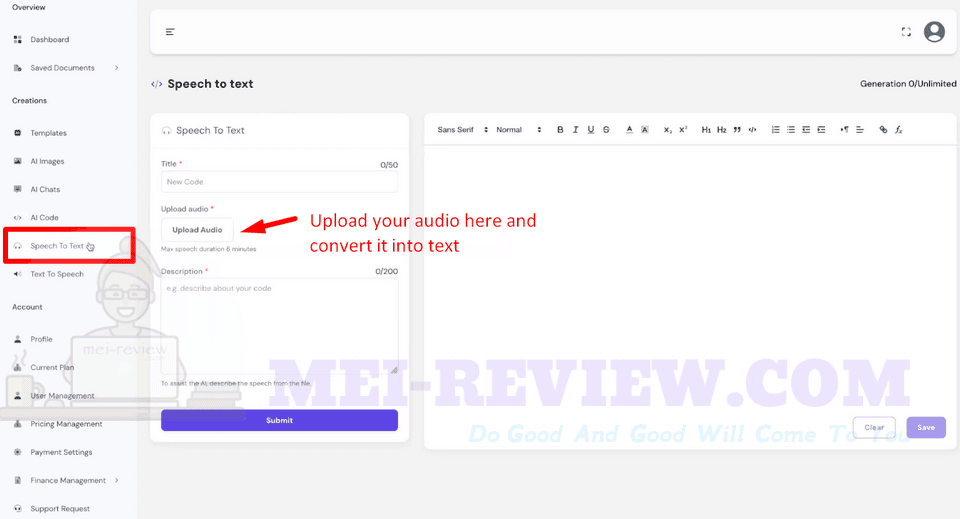Open the user avatar menu
Screen dimensions: 960x519
pyautogui.click(x=934, y=32)
